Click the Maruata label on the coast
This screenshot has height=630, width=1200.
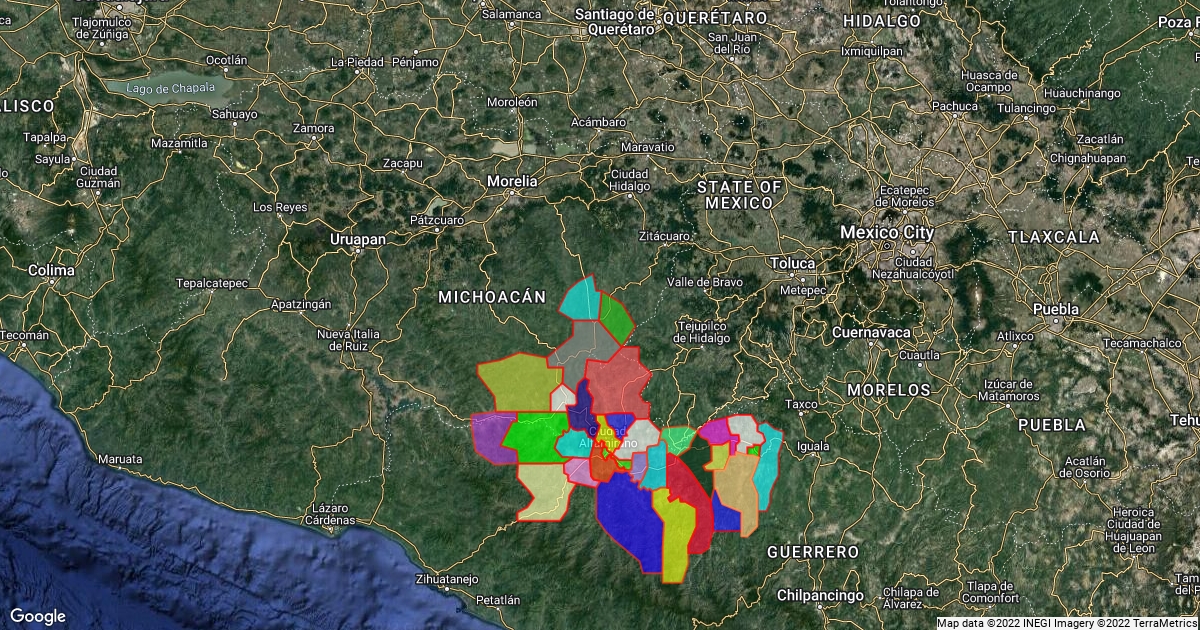click(118, 459)
